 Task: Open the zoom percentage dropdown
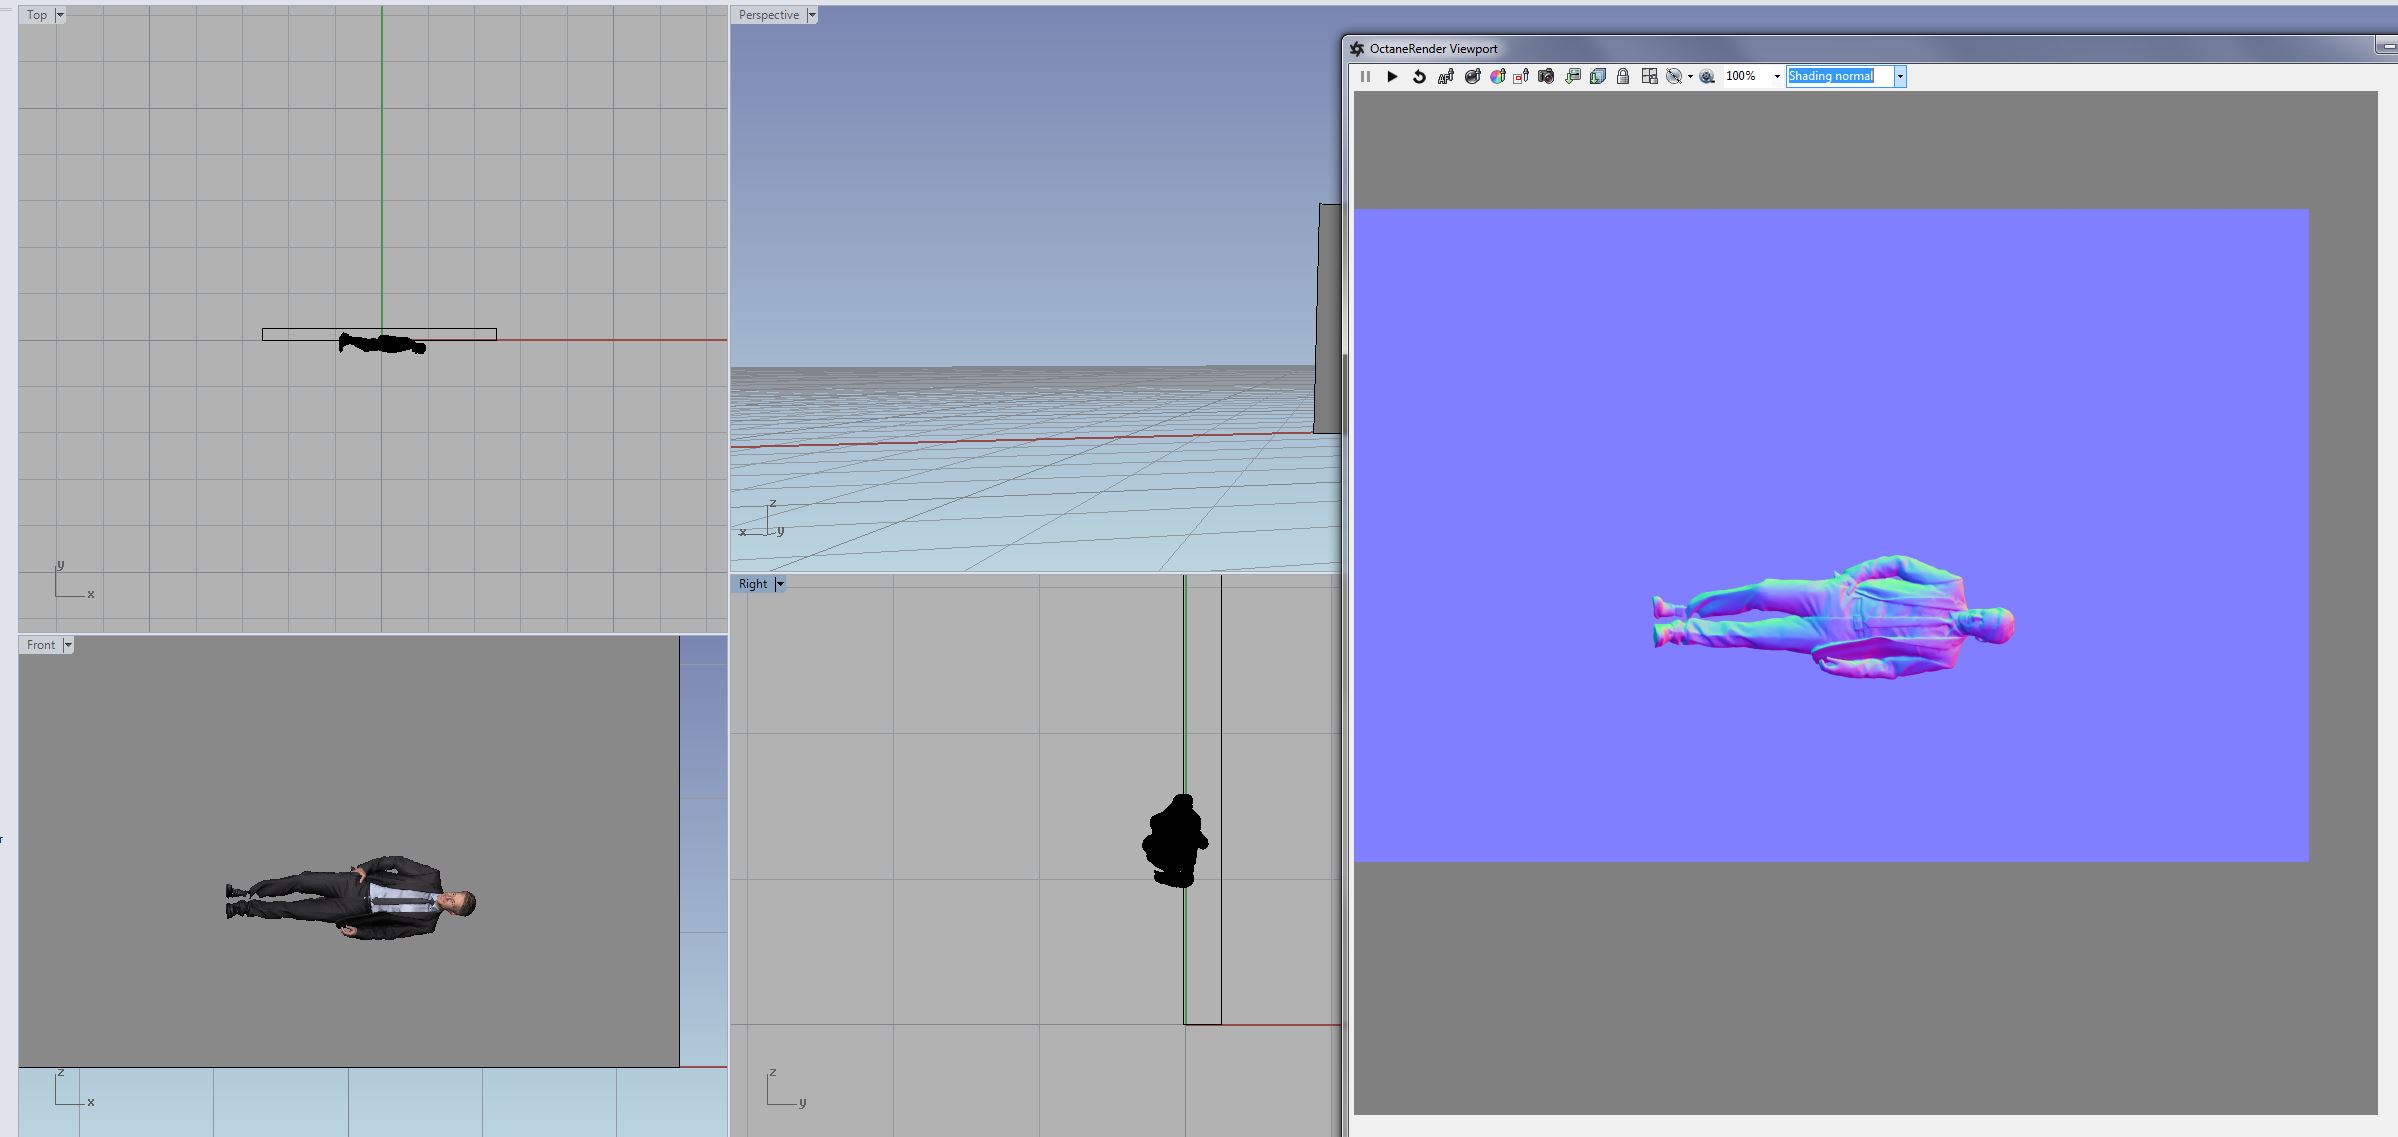(x=1777, y=77)
